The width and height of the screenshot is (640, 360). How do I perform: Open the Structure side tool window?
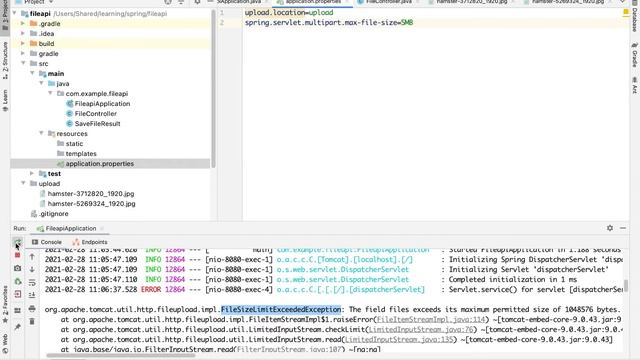click(5, 60)
